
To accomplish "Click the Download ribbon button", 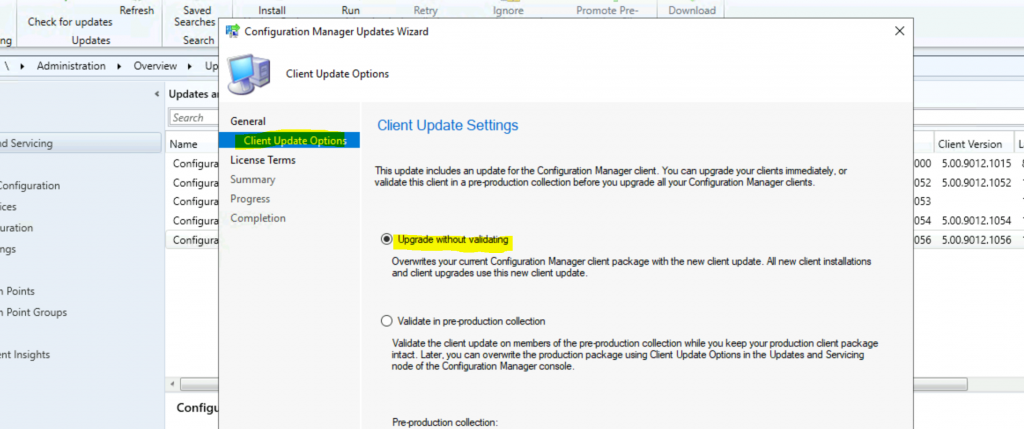I will (x=692, y=10).
